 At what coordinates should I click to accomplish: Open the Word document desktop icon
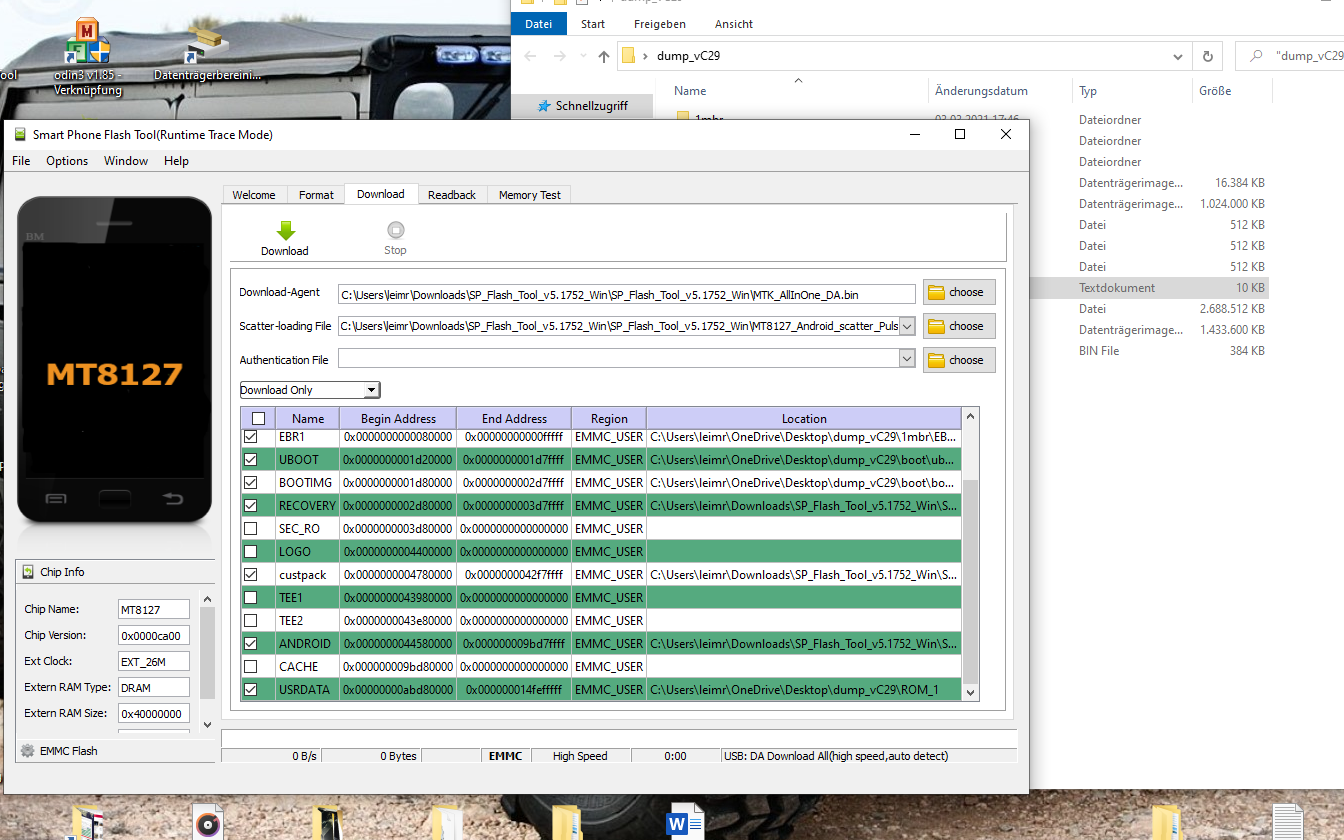click(x=685, y=823)
